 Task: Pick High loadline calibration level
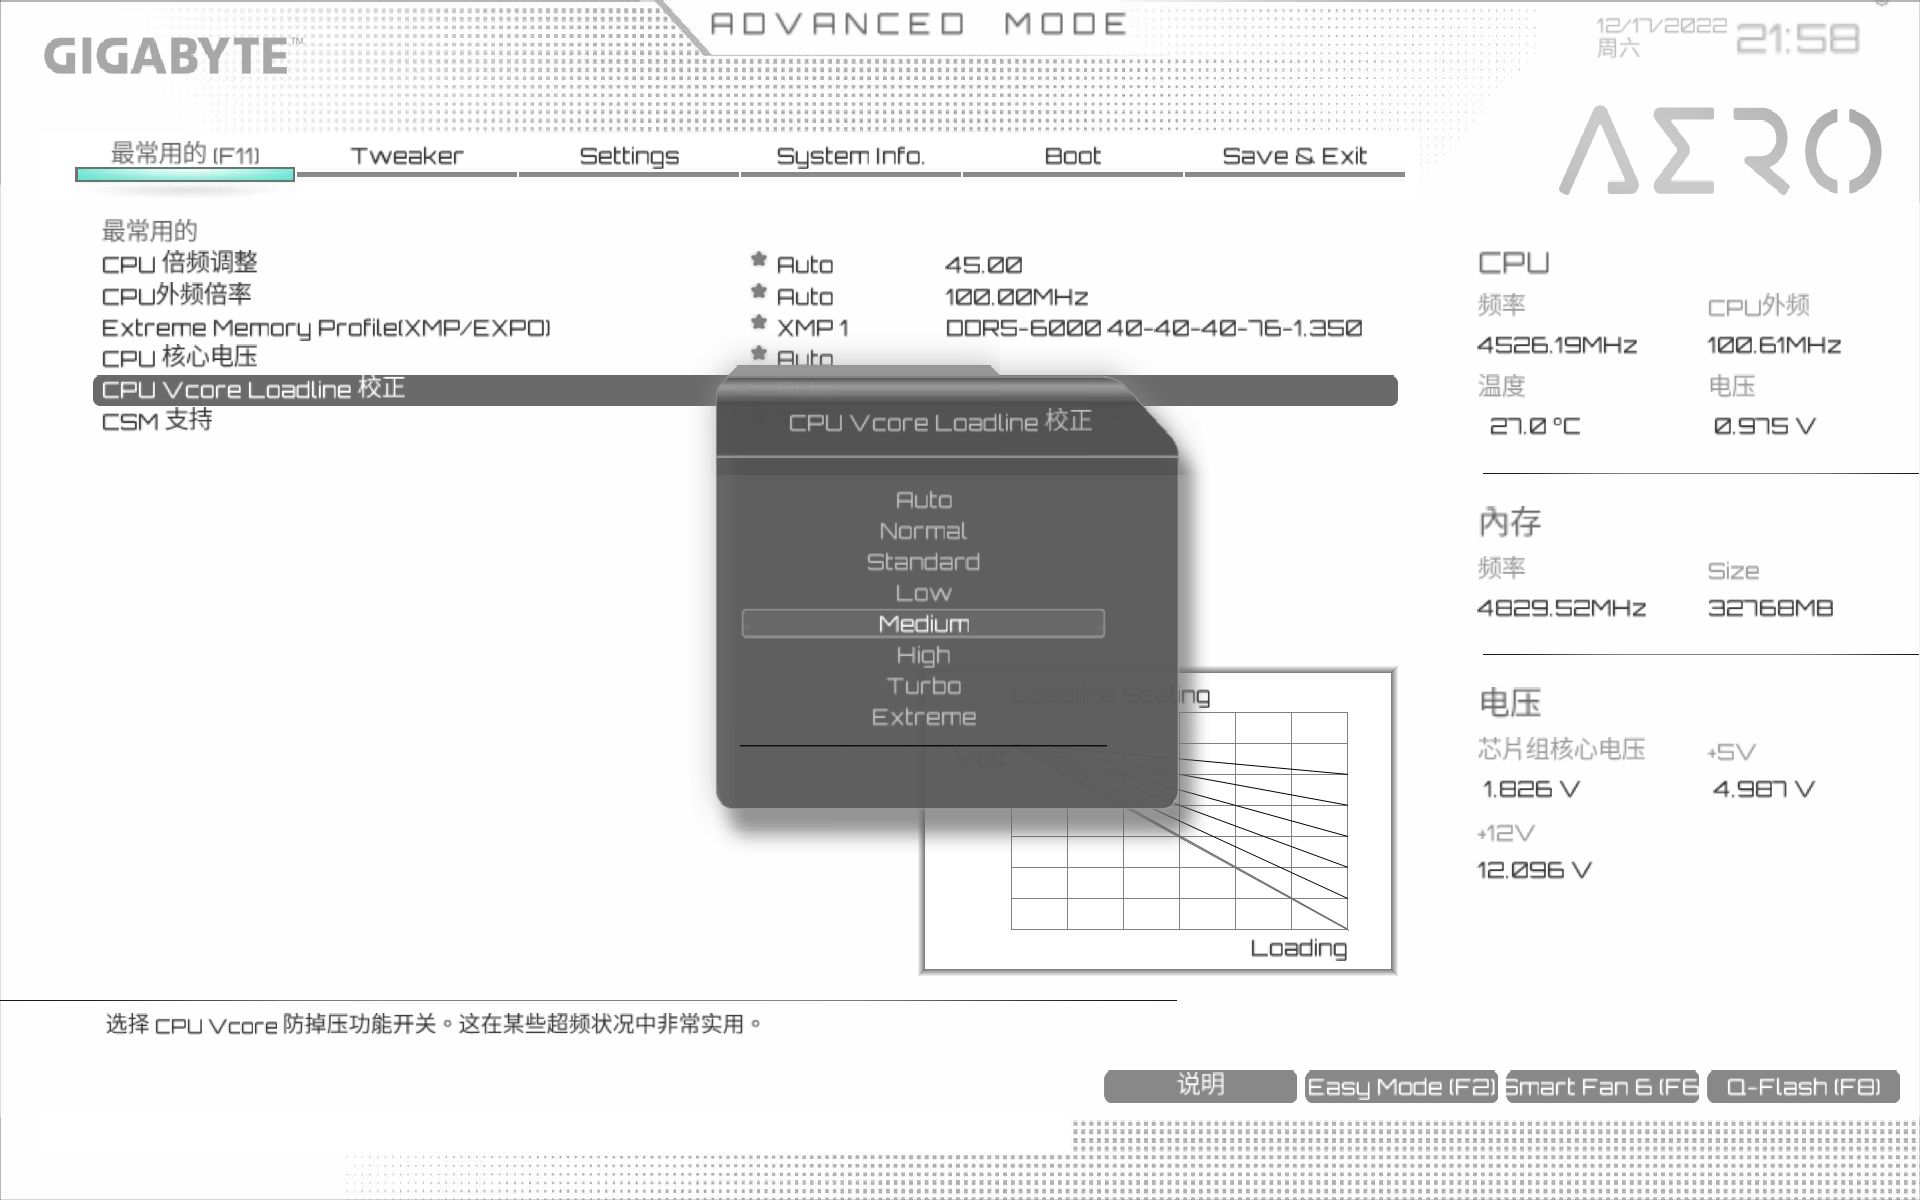click(923, 655)
